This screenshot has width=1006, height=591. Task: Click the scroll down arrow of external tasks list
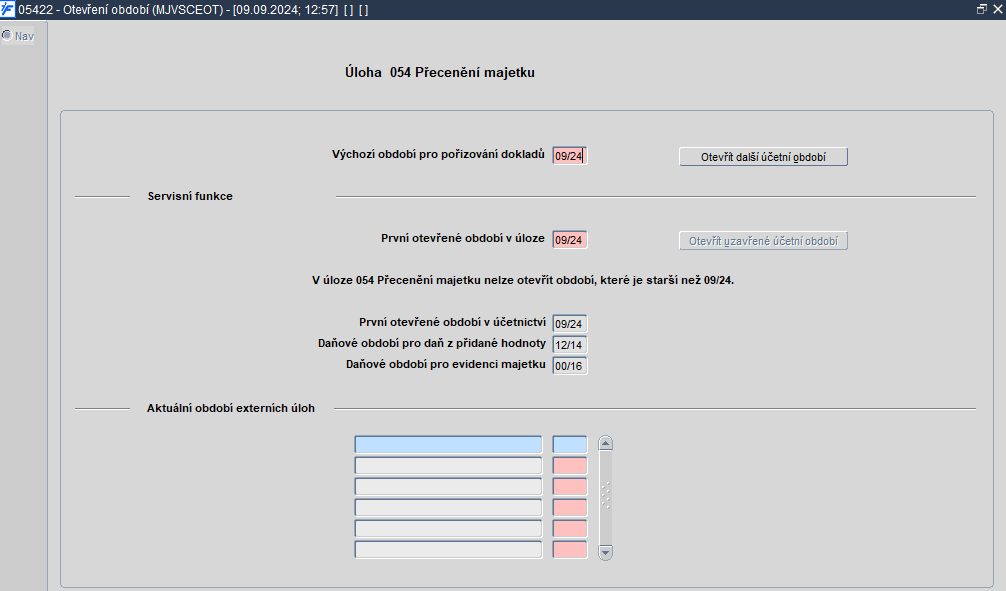(605, 552)
